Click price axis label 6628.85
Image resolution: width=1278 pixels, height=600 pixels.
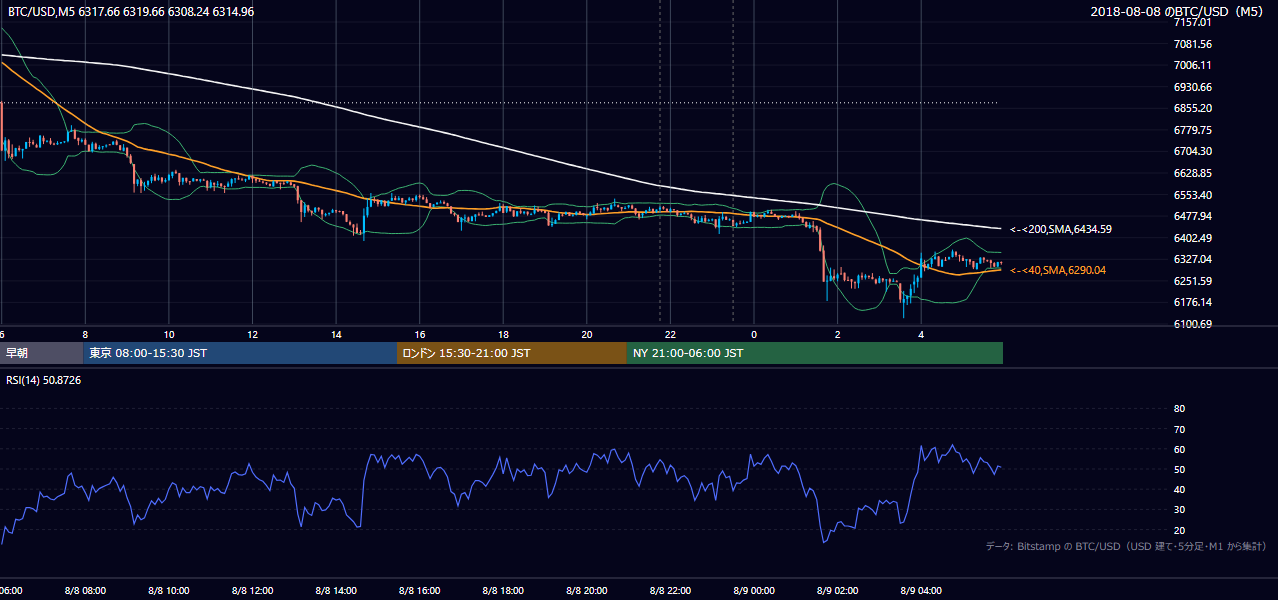point(1193,173)
